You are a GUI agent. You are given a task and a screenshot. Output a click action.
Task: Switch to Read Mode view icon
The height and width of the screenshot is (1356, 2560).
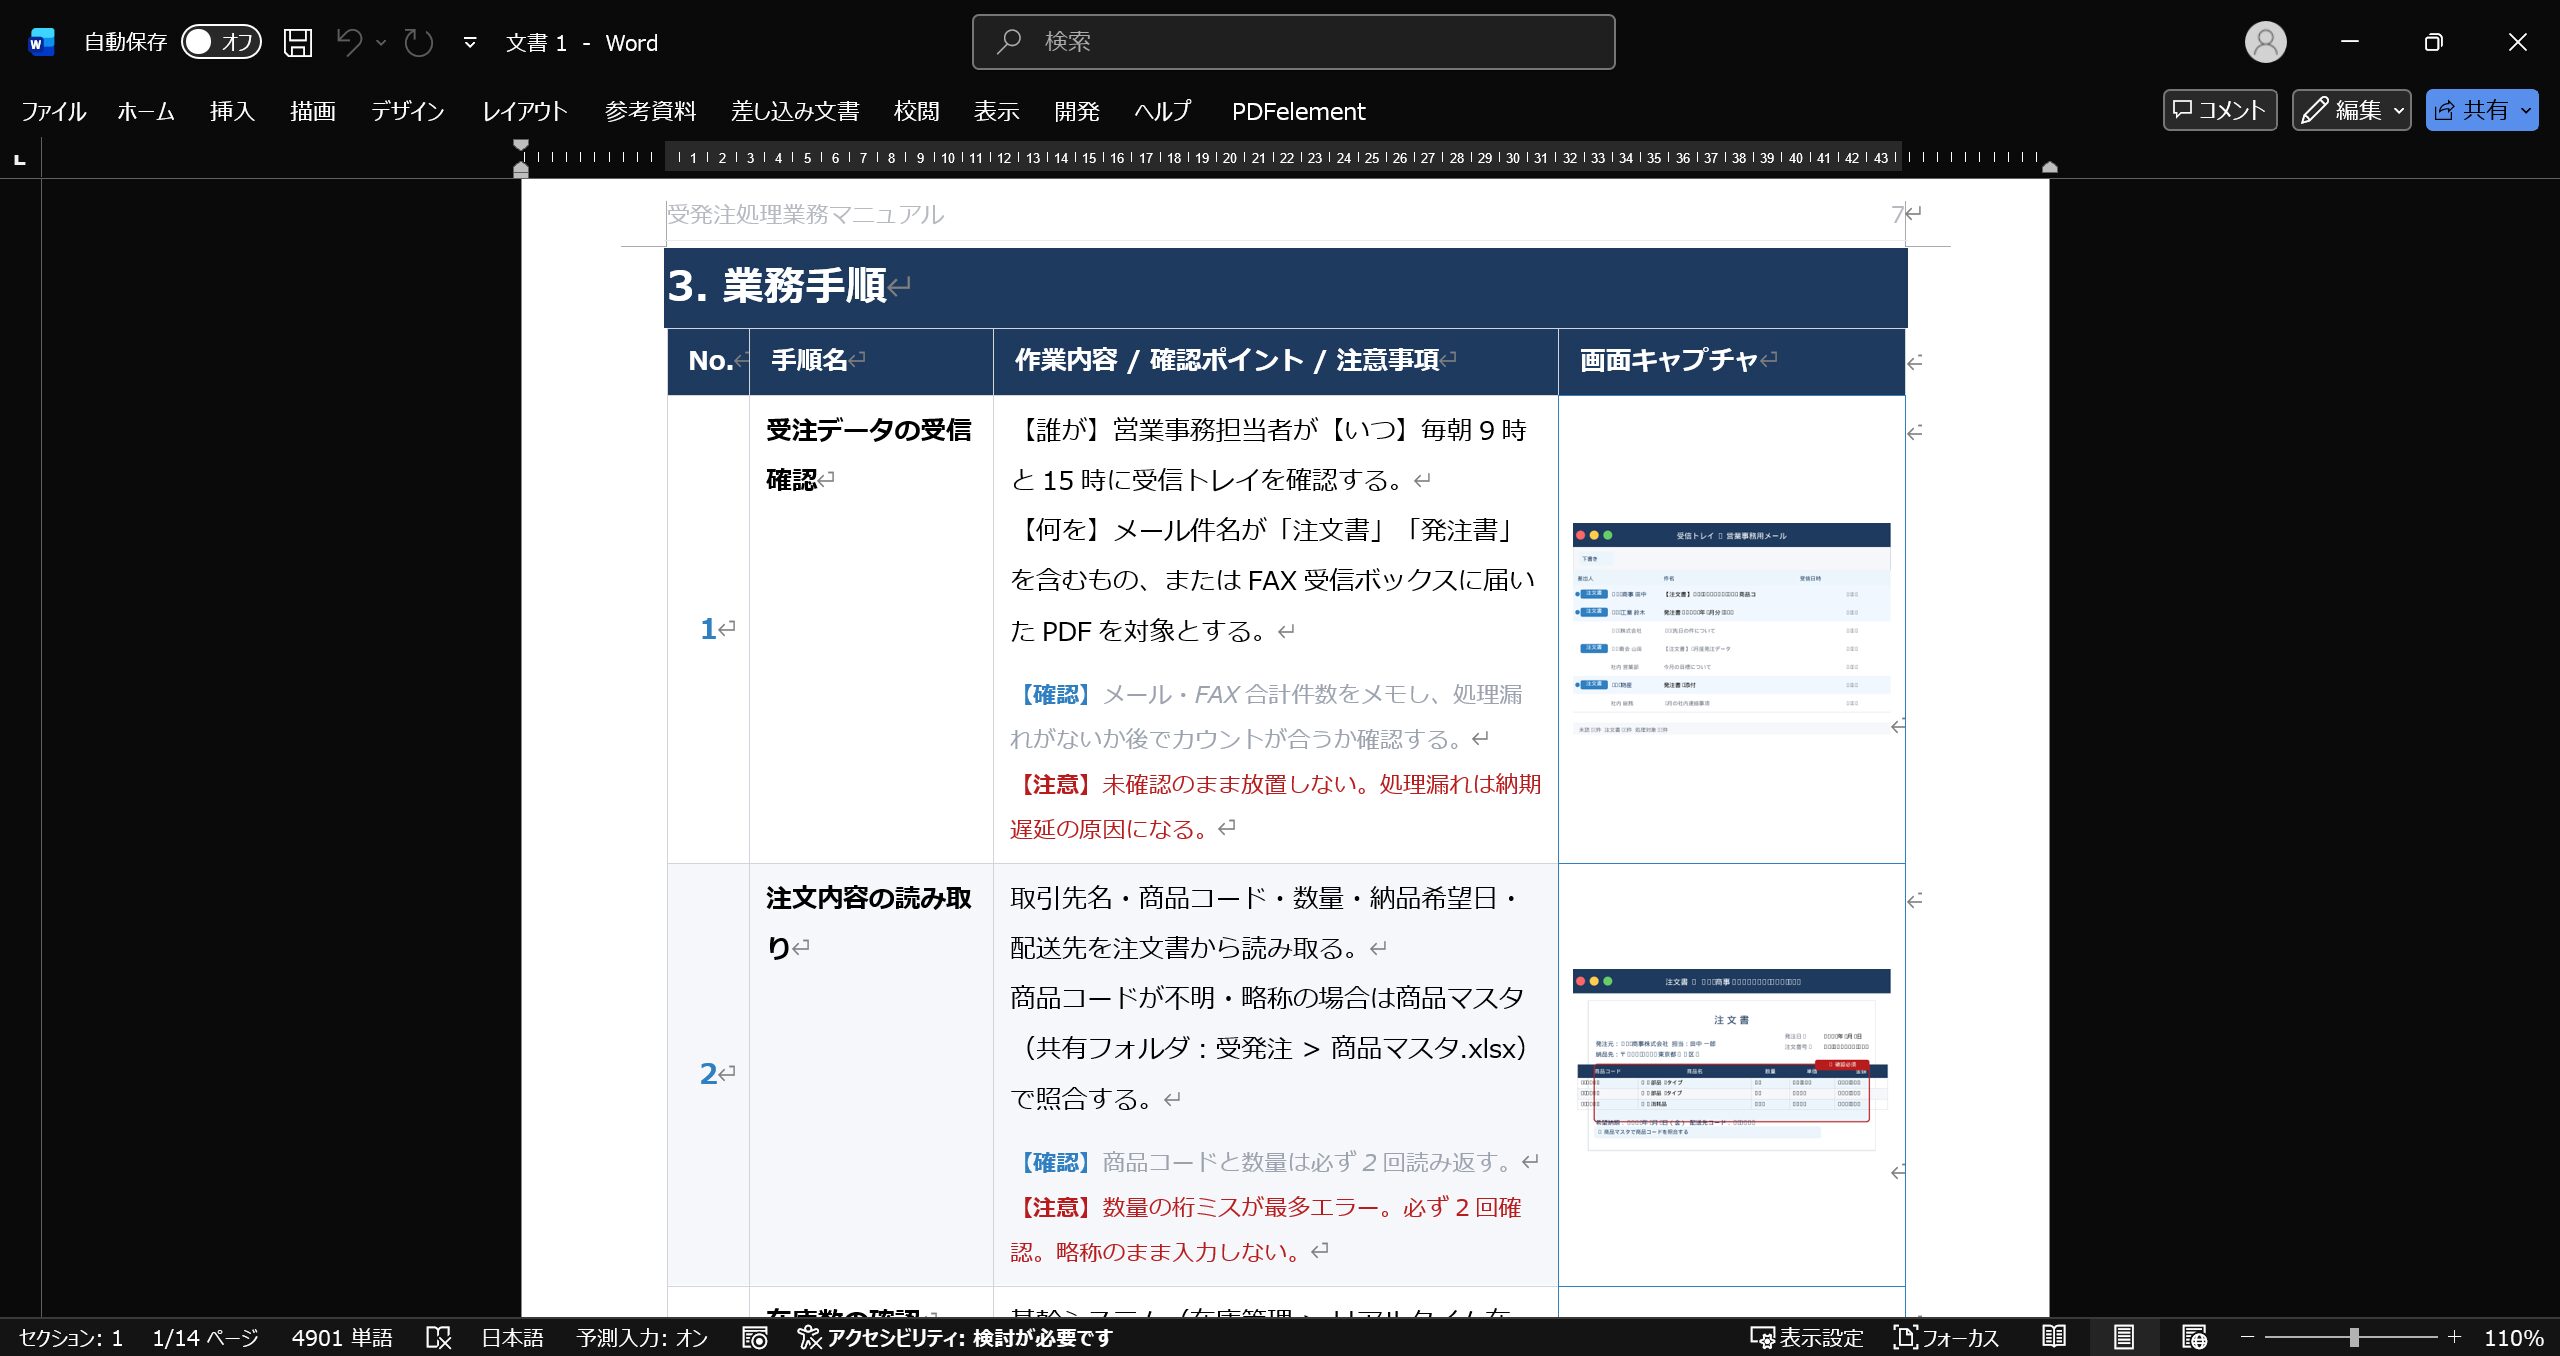click(2054, 1337)
